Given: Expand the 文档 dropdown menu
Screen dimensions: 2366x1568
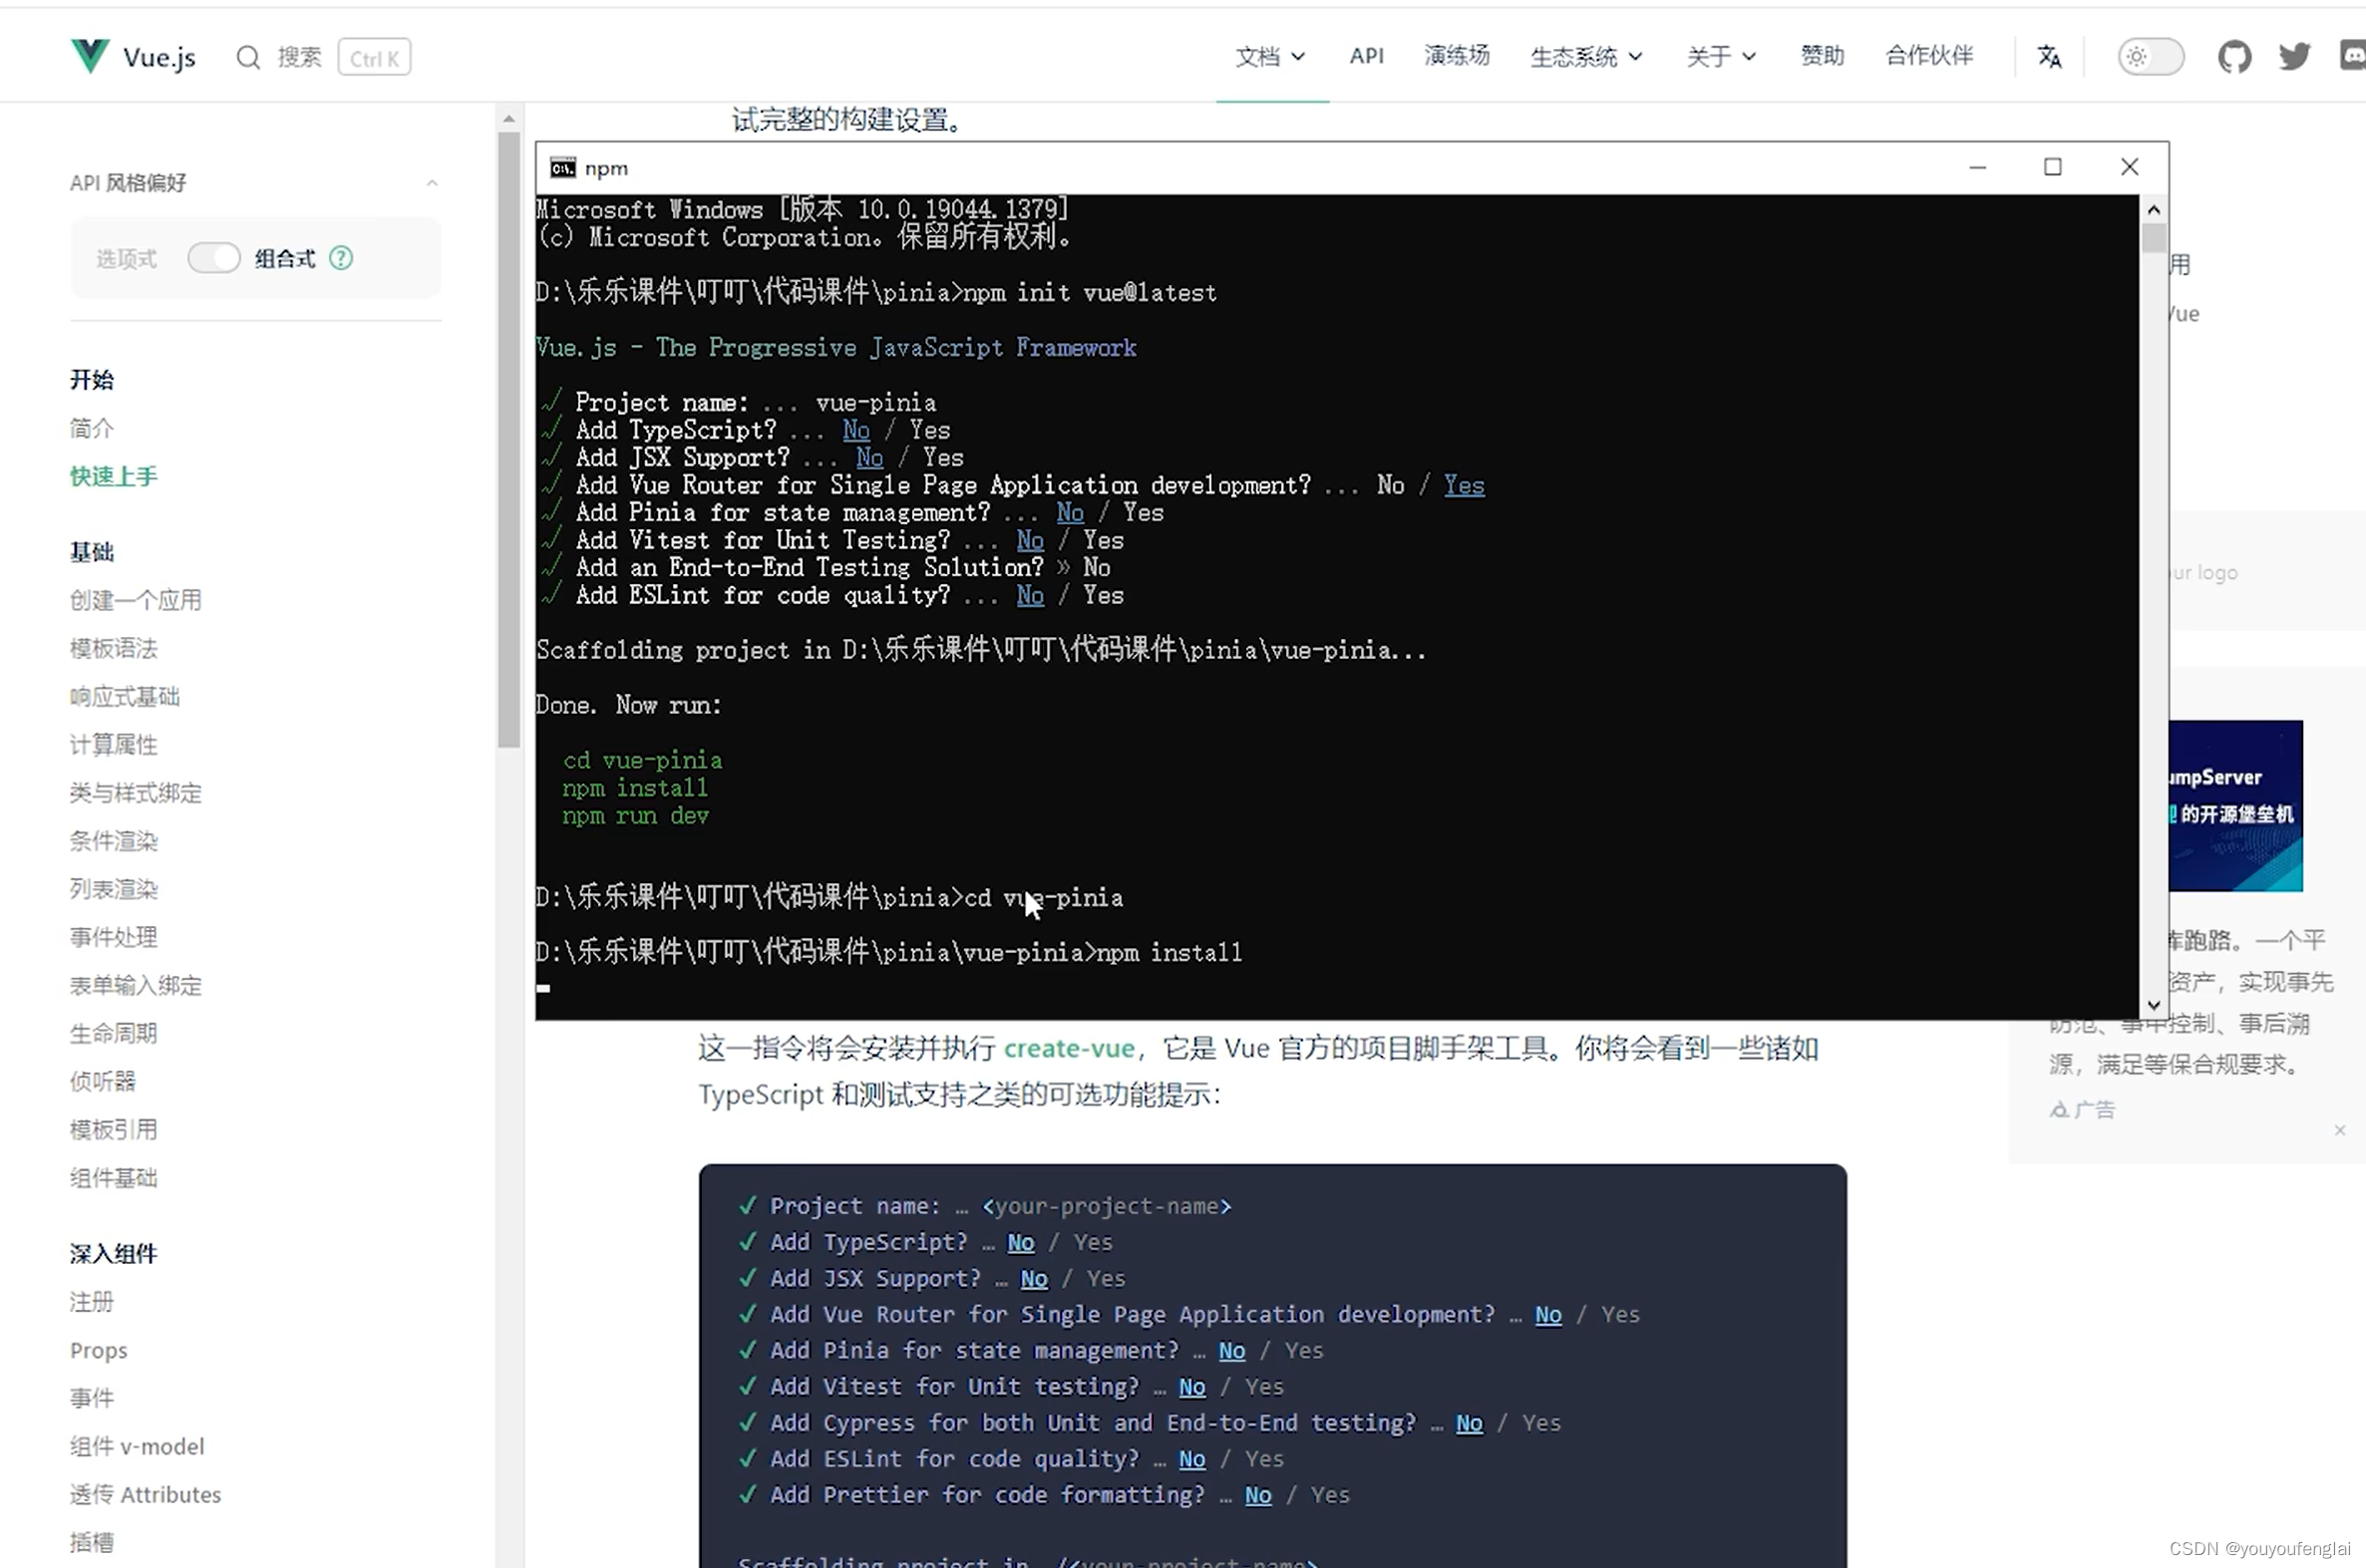Looking at the screenshot, I should (1270, 57).
